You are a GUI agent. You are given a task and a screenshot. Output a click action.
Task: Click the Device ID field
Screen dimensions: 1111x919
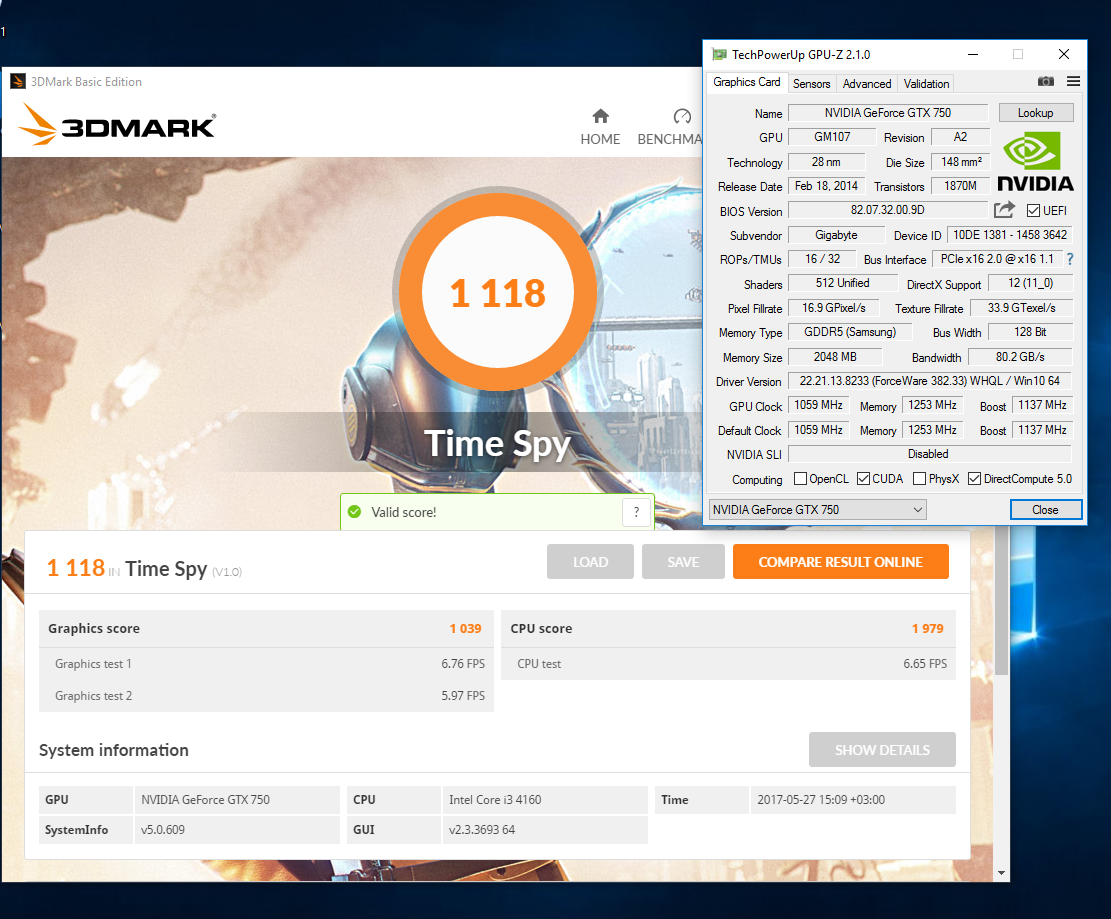[x=1010, y=235]
